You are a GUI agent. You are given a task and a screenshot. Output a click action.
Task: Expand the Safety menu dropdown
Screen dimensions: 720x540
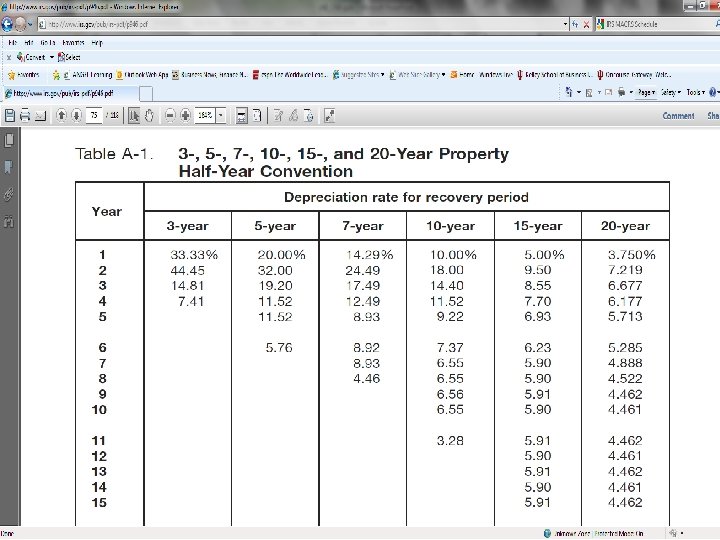(670, 92)
